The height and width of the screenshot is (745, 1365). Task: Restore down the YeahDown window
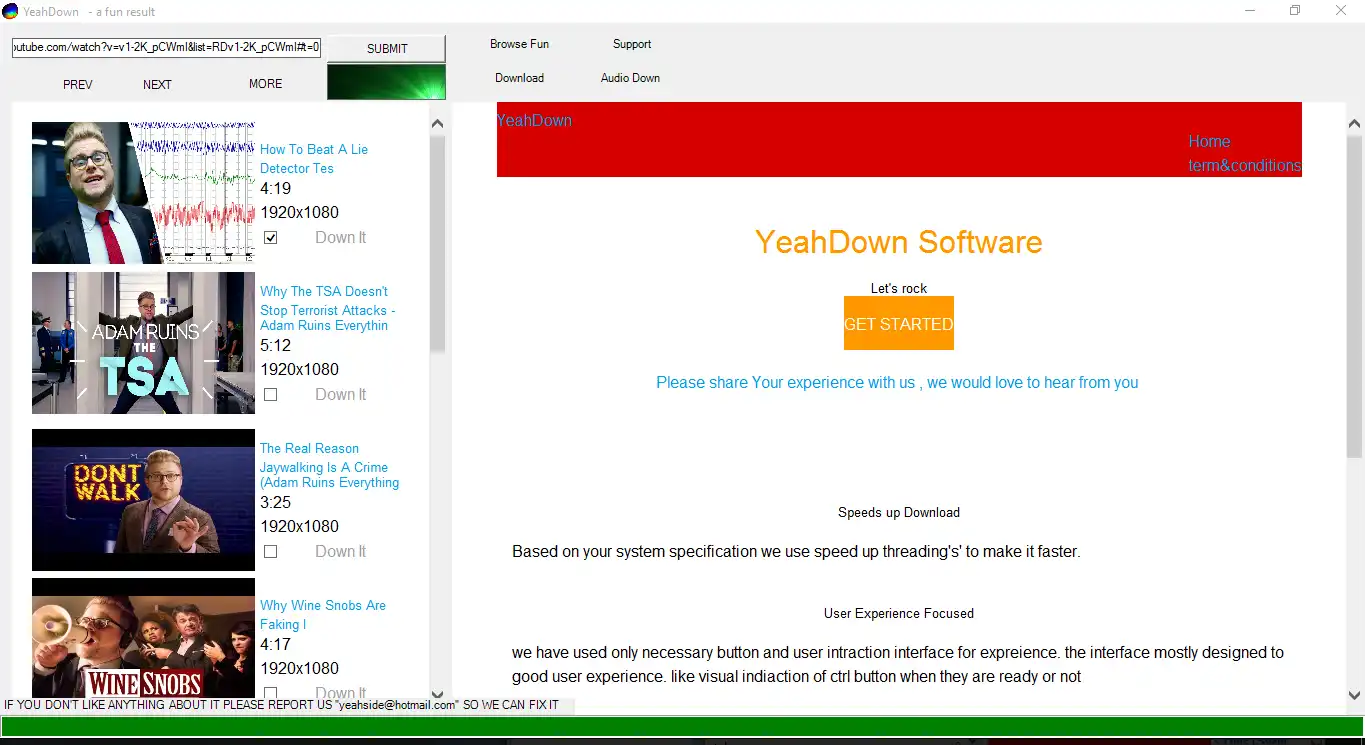pos(1295,11)
